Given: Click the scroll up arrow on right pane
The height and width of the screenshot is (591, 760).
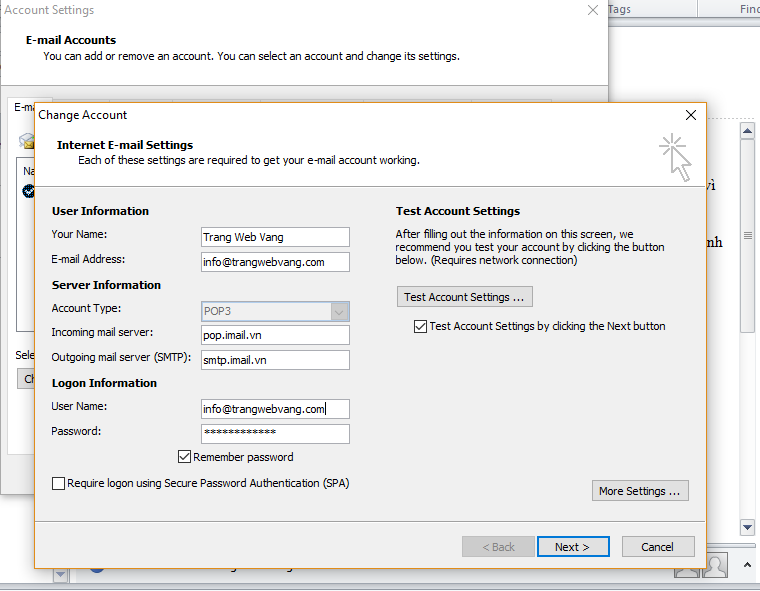Looking at the screenshot, I should tap(747, 130).
